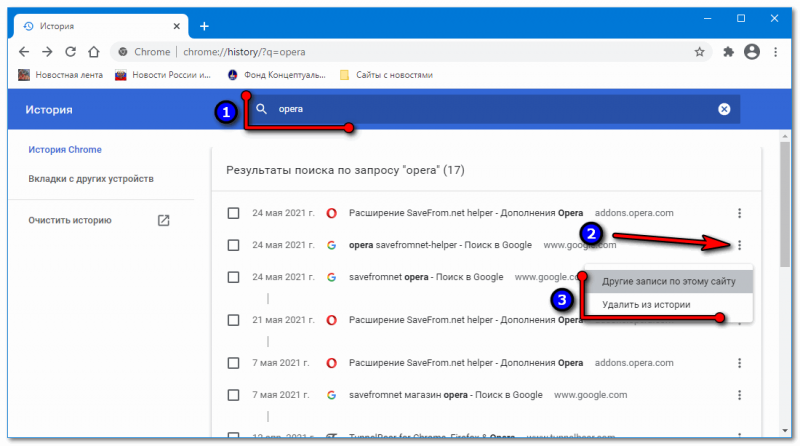Reload the page with refresh icon
Image resolution: width=800 pixels, height=446 pixels.
pyautogui.click(x=70, y=51)
